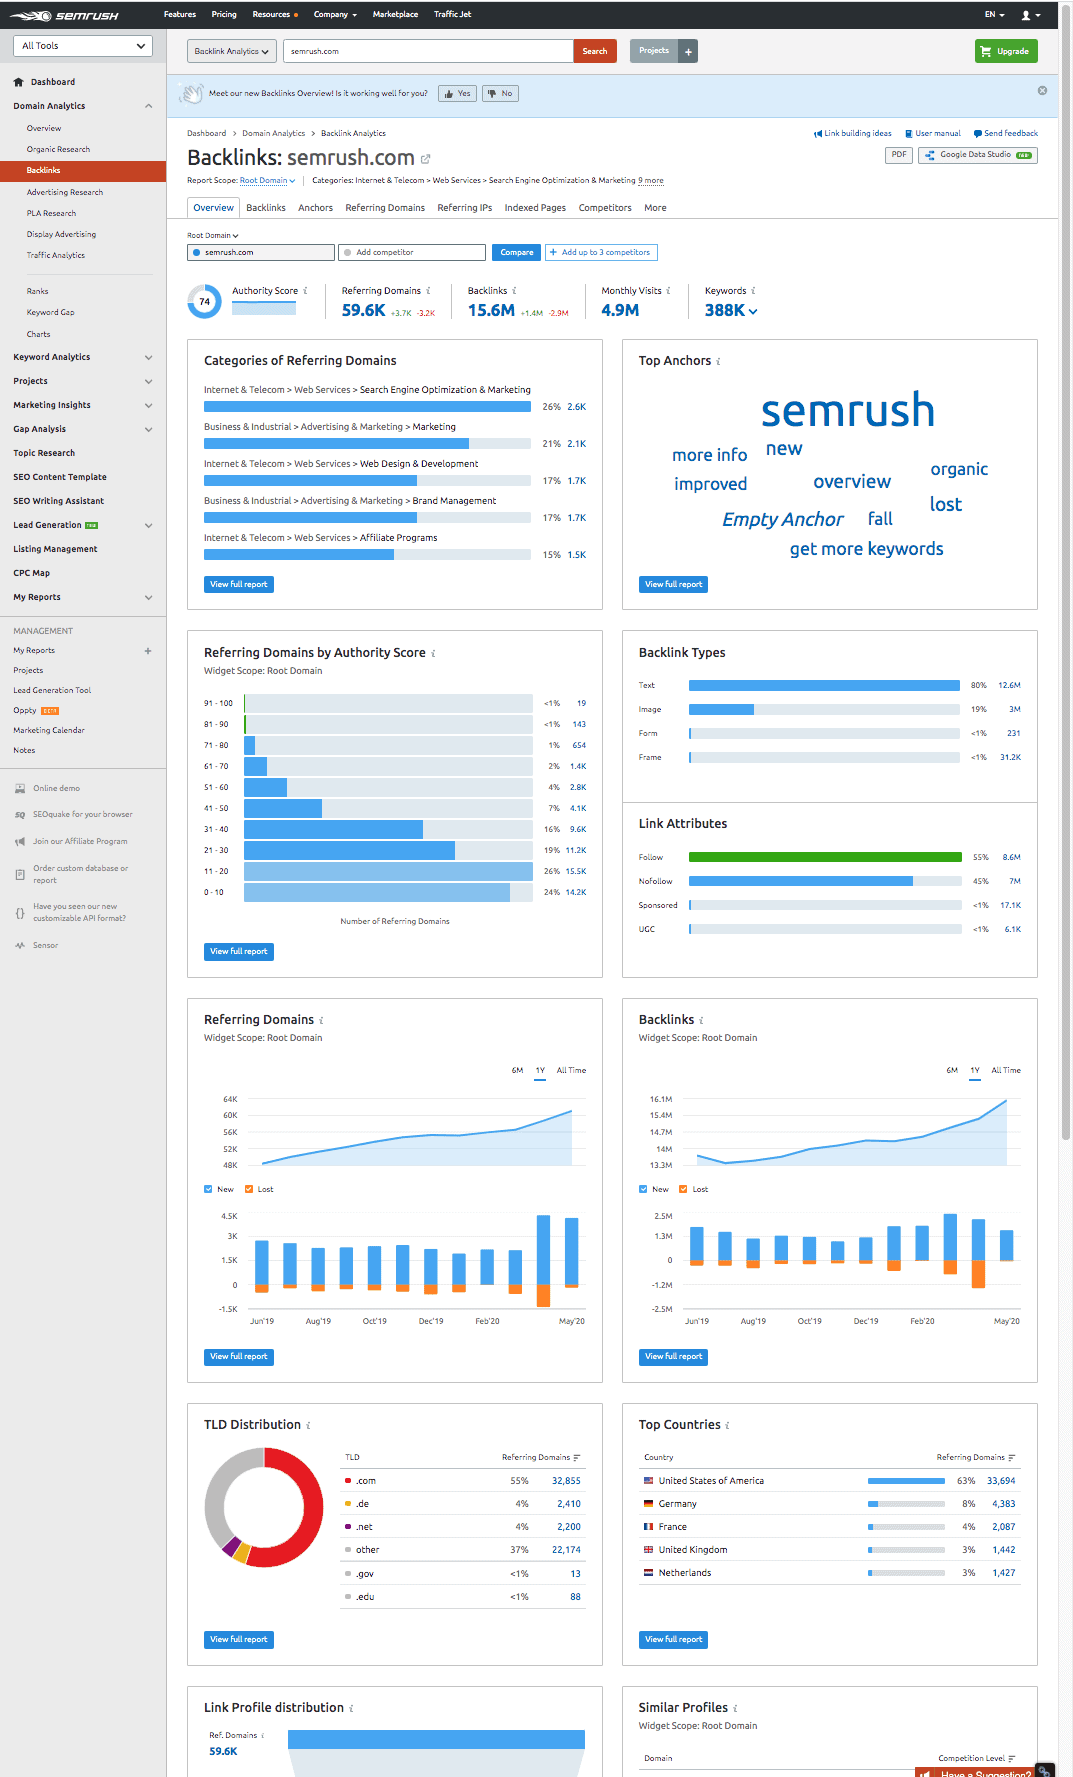Viewport: 1073px width, 1777px height.
Task: Click the 11 - 20 authority score bar
Action: tap(388, 871)
